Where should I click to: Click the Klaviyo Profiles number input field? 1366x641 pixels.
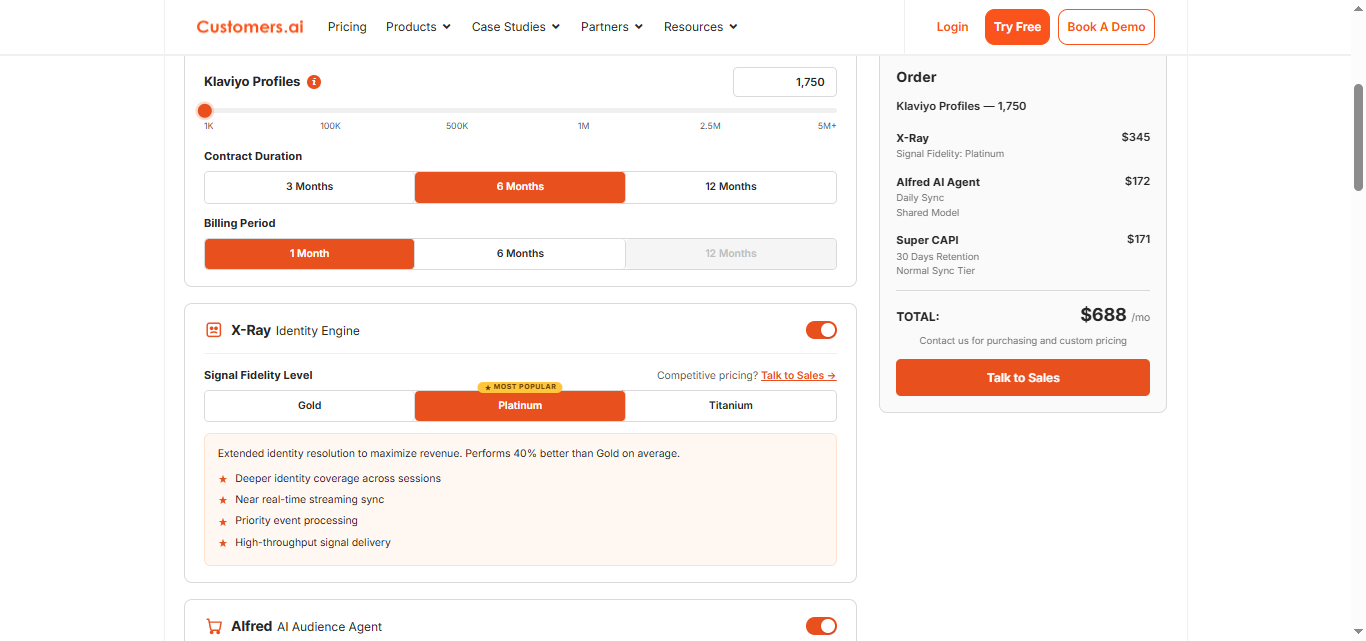click(x=785, y=82)
